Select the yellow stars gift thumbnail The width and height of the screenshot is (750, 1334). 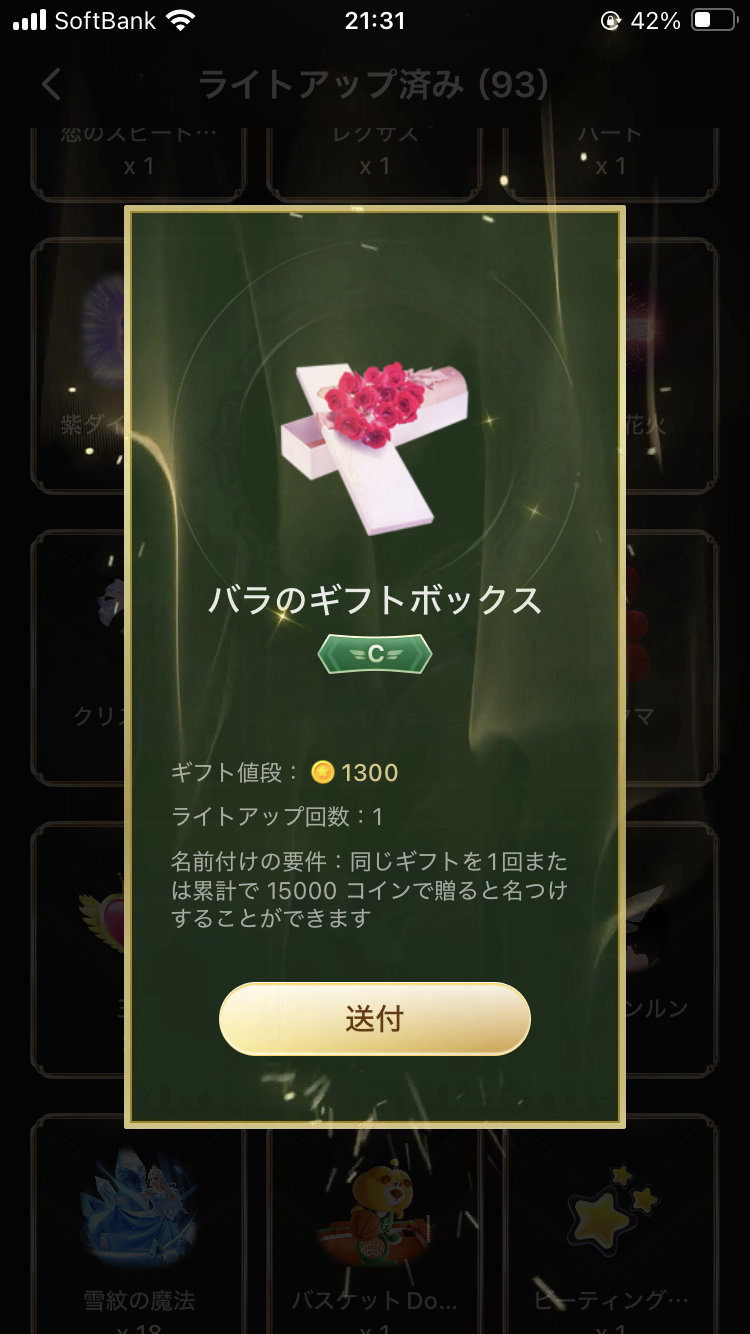612,1210
